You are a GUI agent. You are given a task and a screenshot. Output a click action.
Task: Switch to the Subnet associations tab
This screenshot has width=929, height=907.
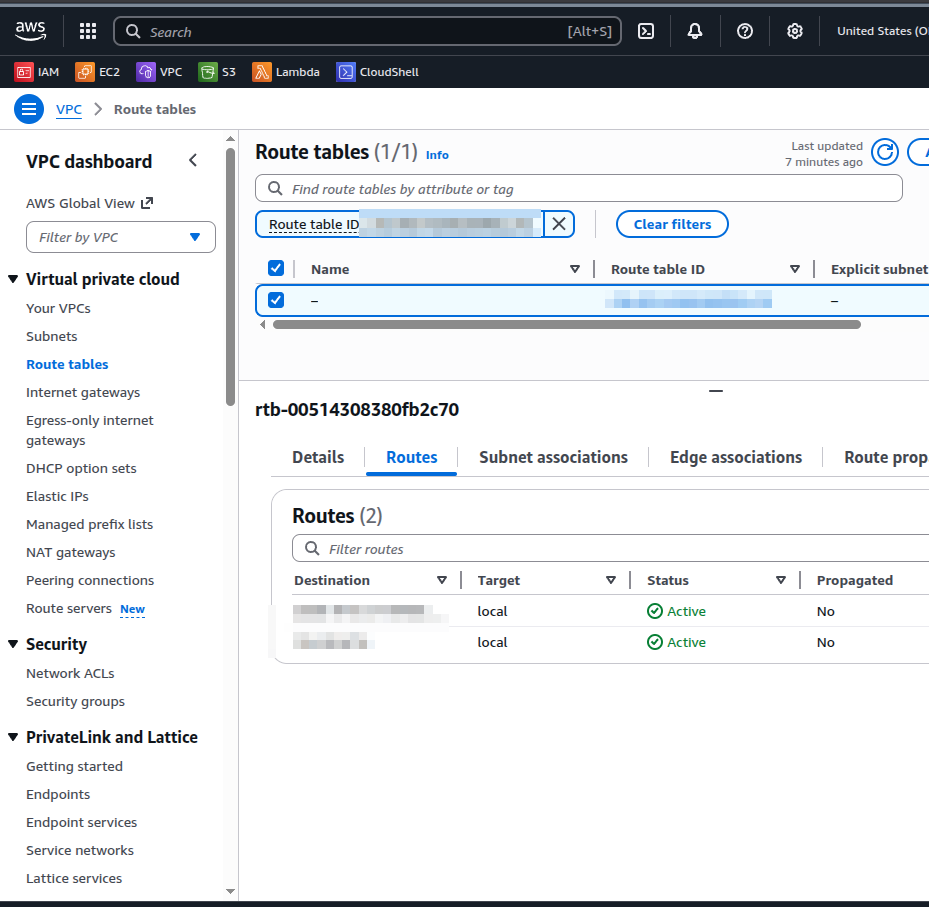[553, 457]
